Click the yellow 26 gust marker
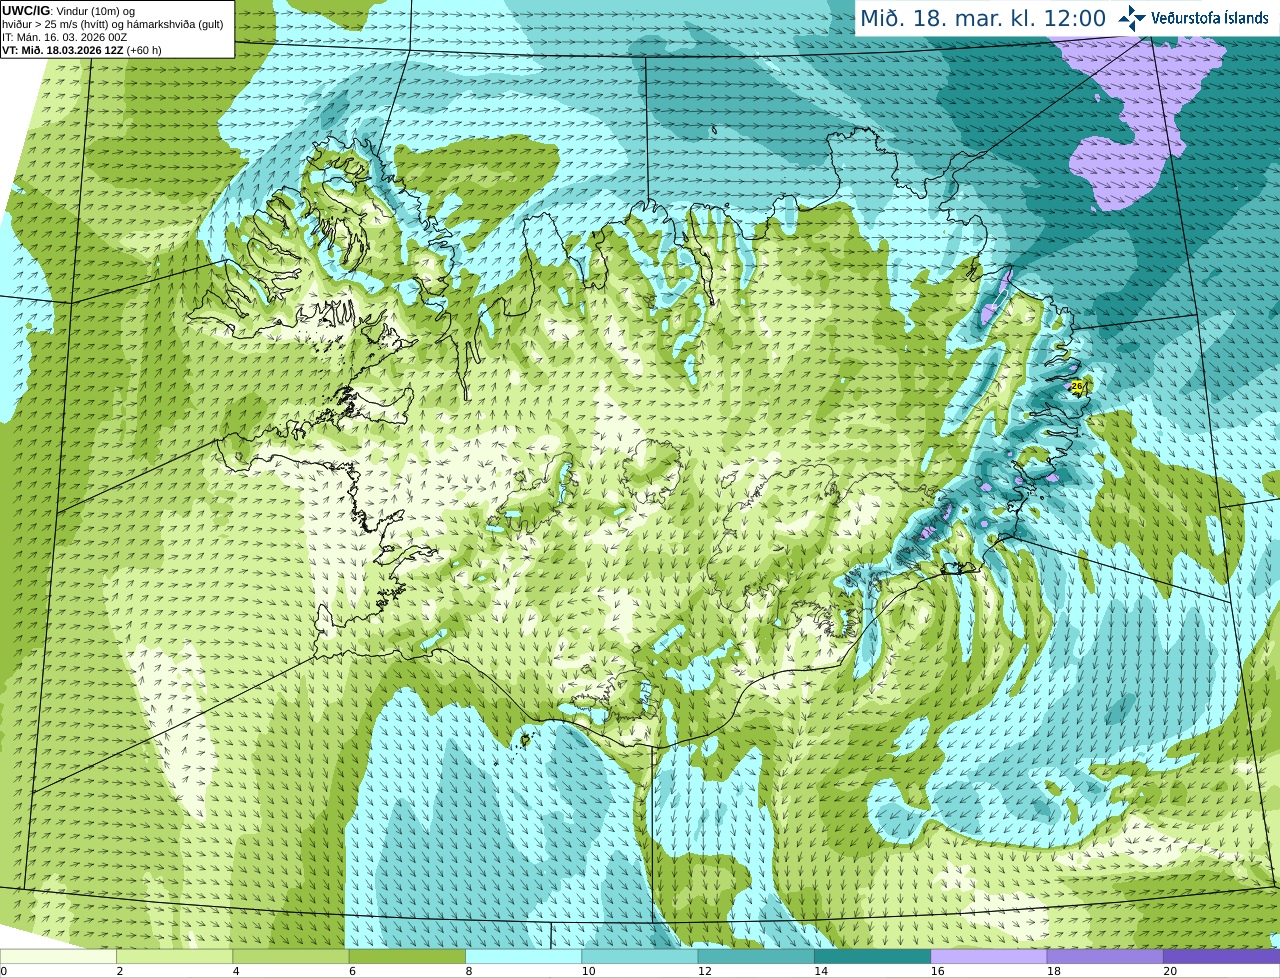The height and width of the screenshot is (978, 1280). point(1076,386)
